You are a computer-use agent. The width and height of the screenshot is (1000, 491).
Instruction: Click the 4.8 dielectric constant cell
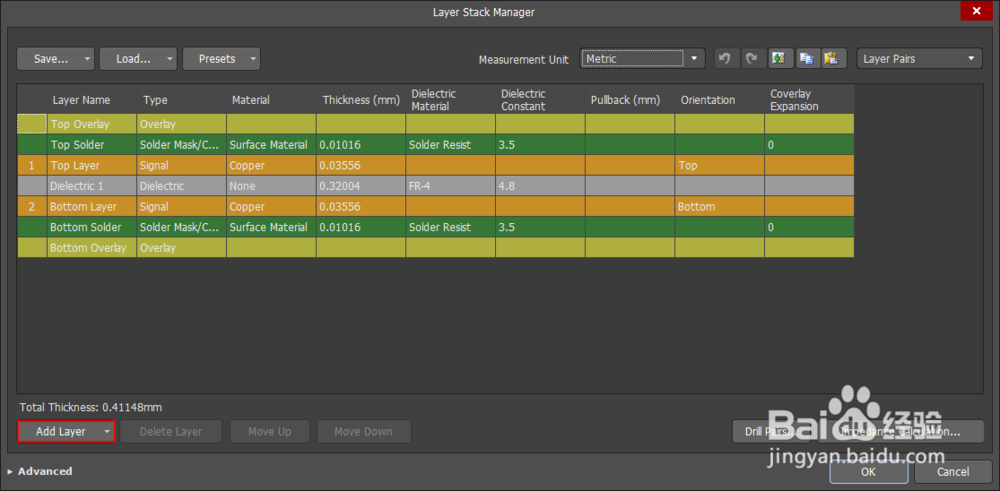click(x=540, y=186)
